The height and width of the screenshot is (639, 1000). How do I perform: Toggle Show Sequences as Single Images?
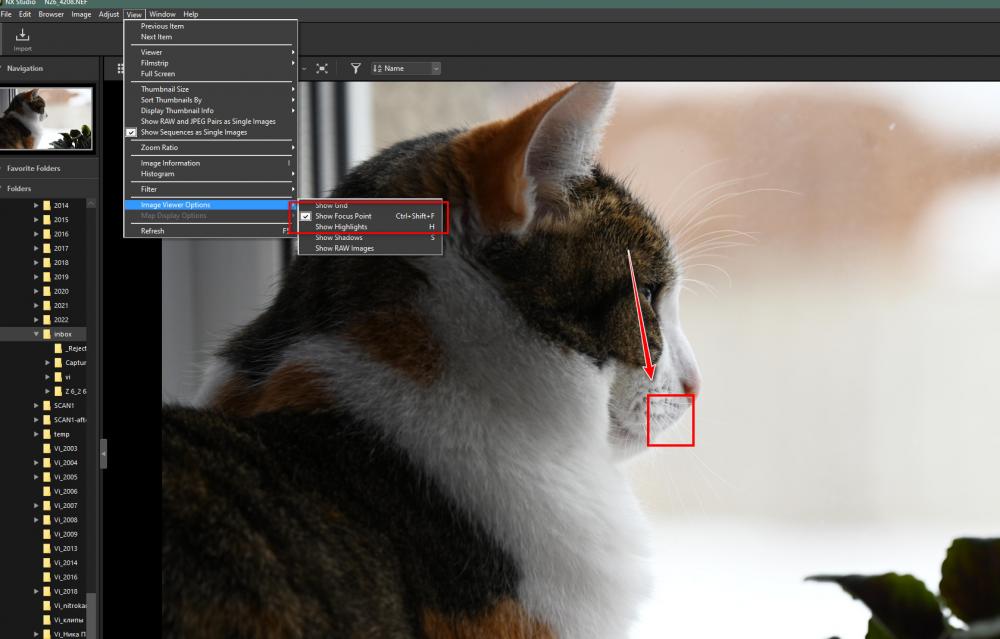(209, 133)
